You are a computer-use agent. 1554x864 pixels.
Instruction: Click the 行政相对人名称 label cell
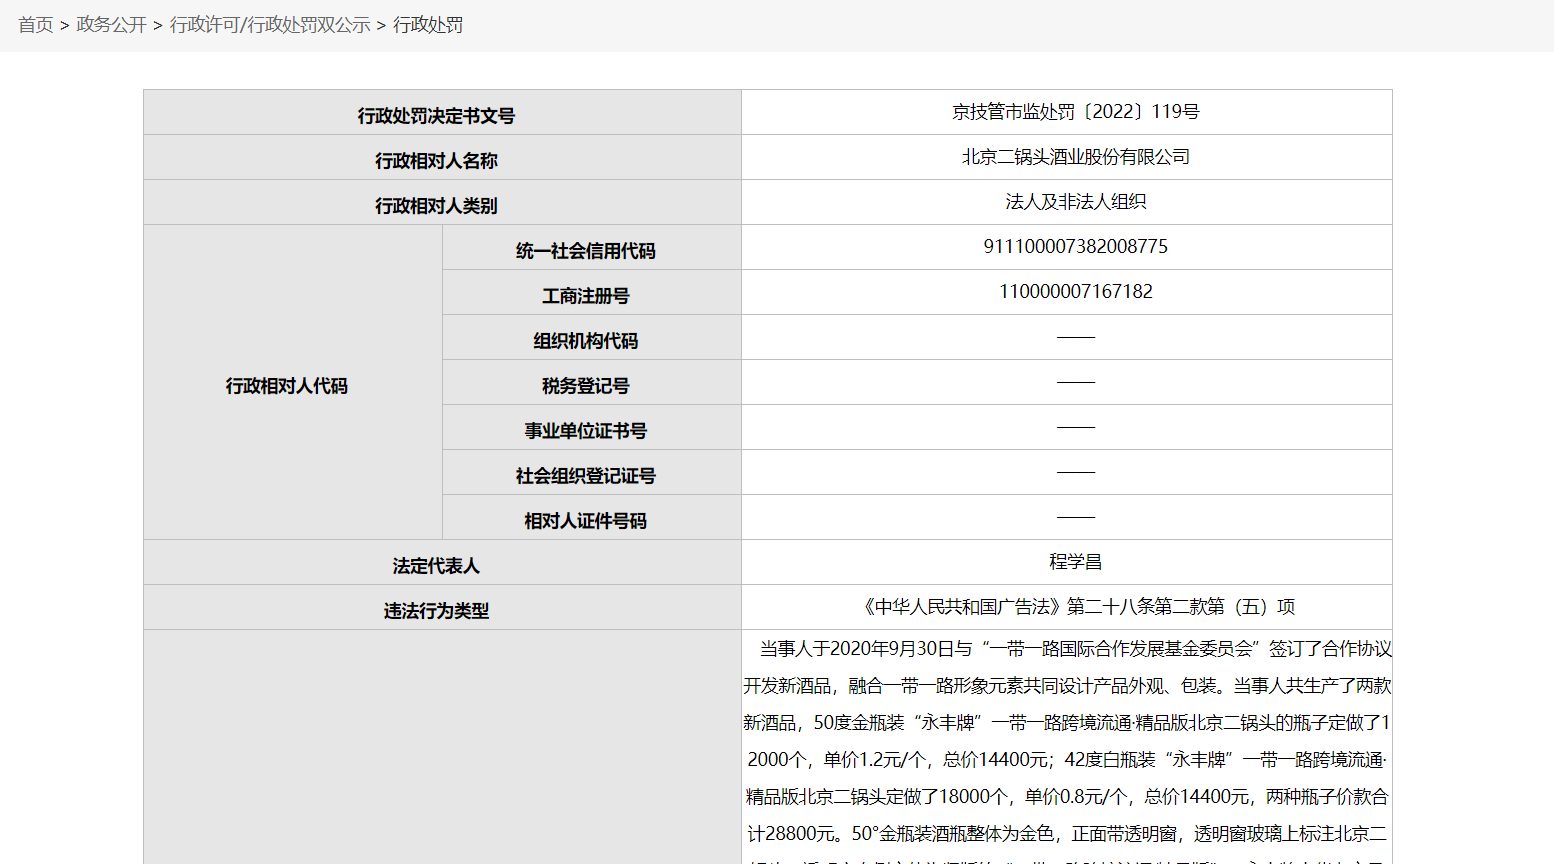click(442, 157)
